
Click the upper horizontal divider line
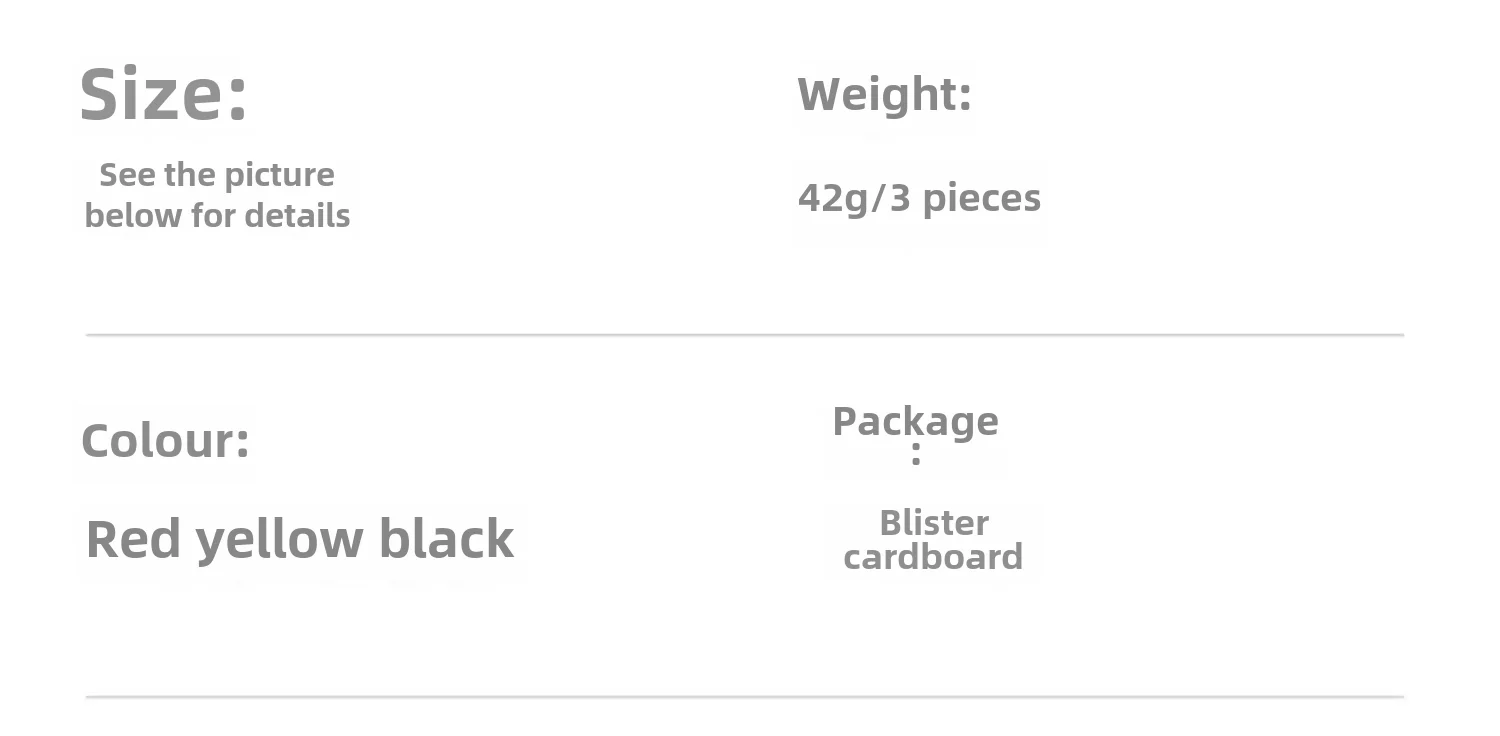(x=745, y=335)
